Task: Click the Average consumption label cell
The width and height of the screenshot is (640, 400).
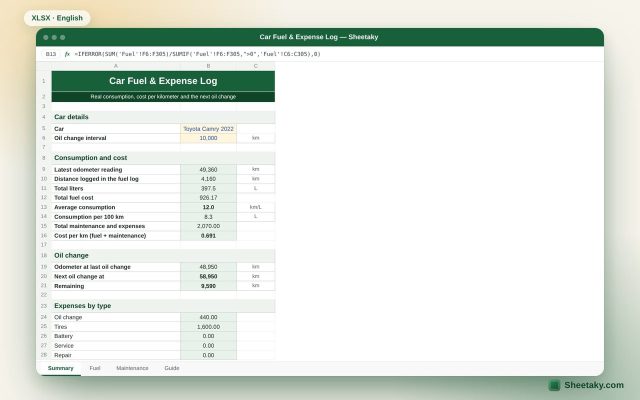Action: pyautogui.click(x=116, y=207)
